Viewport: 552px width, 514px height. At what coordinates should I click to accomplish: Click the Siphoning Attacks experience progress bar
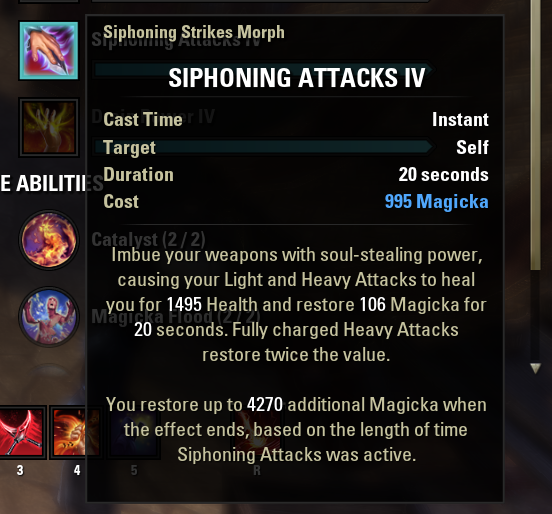click(263, 69)
